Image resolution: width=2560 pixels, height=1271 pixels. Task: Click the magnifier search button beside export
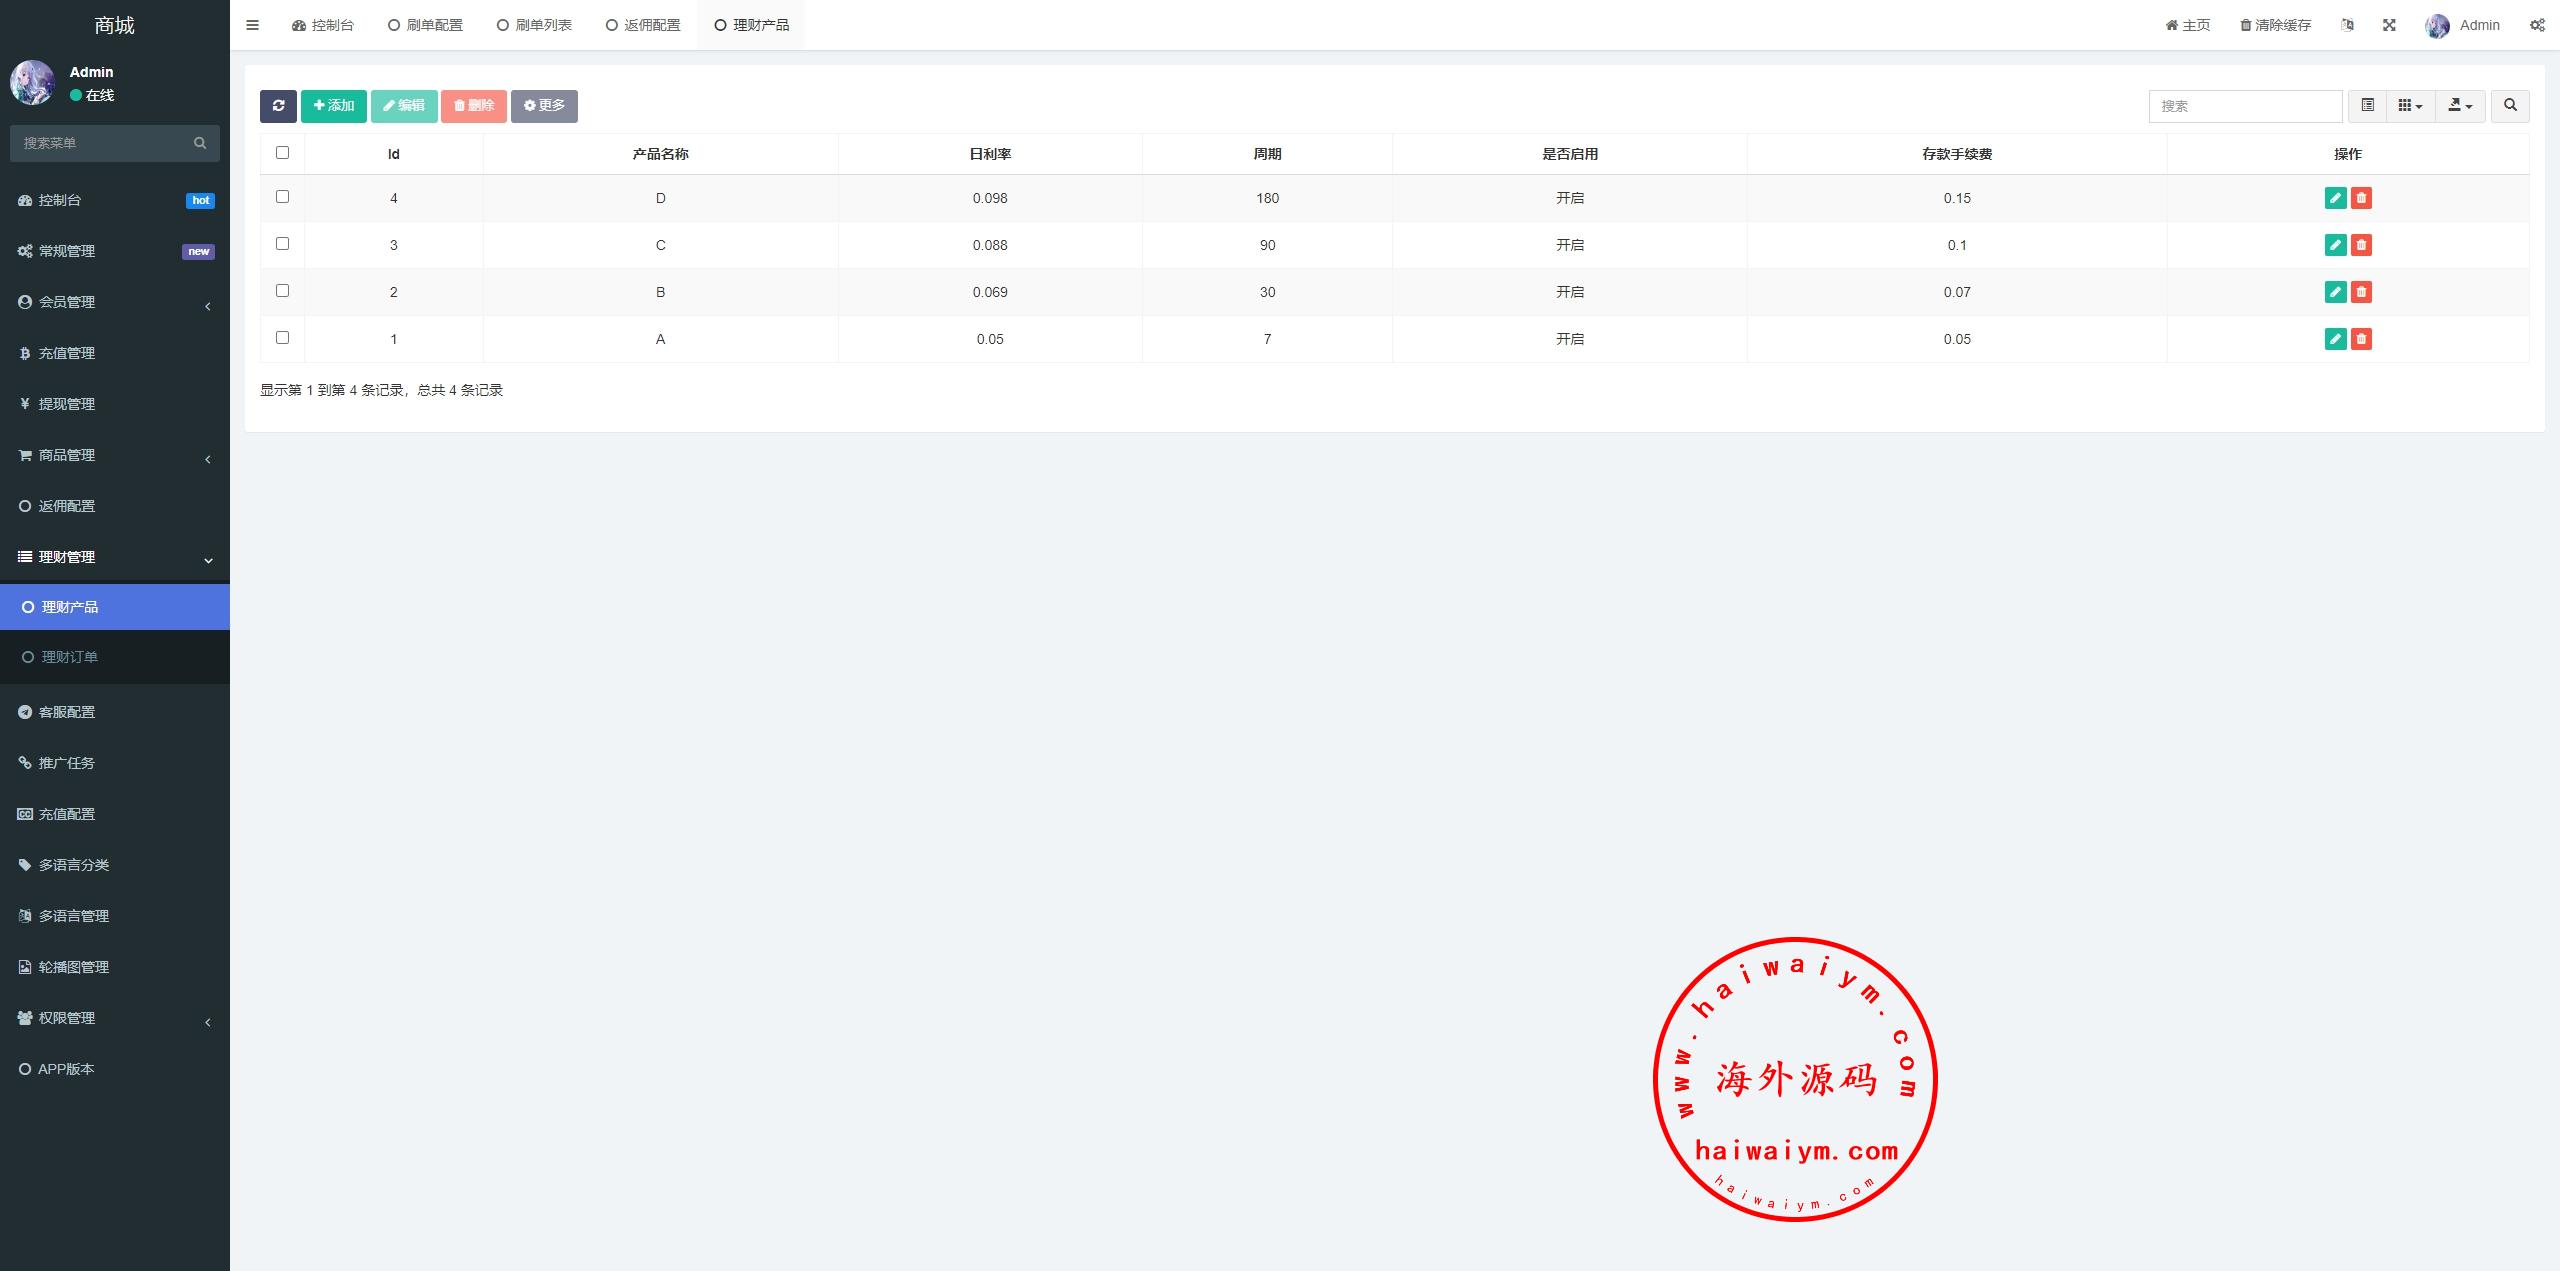coord(2510,106)
